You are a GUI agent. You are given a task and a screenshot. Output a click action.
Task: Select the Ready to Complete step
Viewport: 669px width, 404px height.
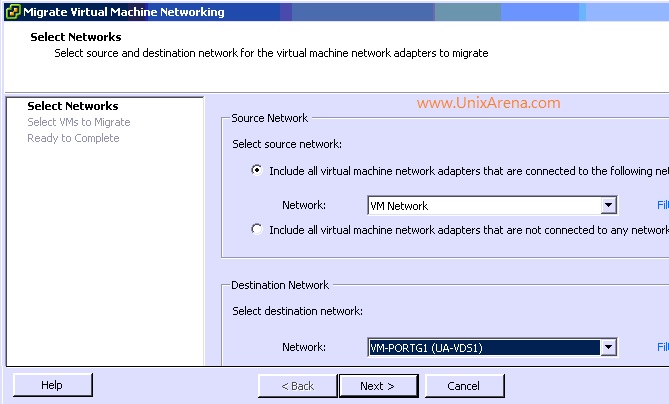coord(73,138)
